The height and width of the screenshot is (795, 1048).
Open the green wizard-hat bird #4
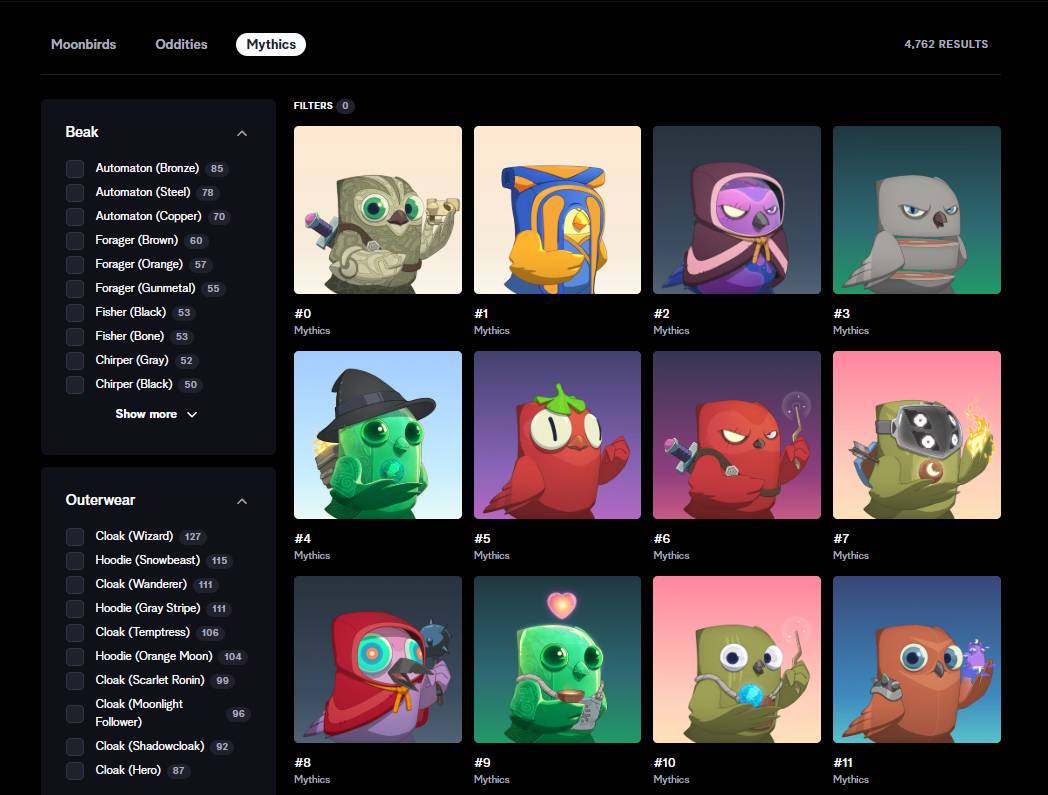[x=377, y=435]
